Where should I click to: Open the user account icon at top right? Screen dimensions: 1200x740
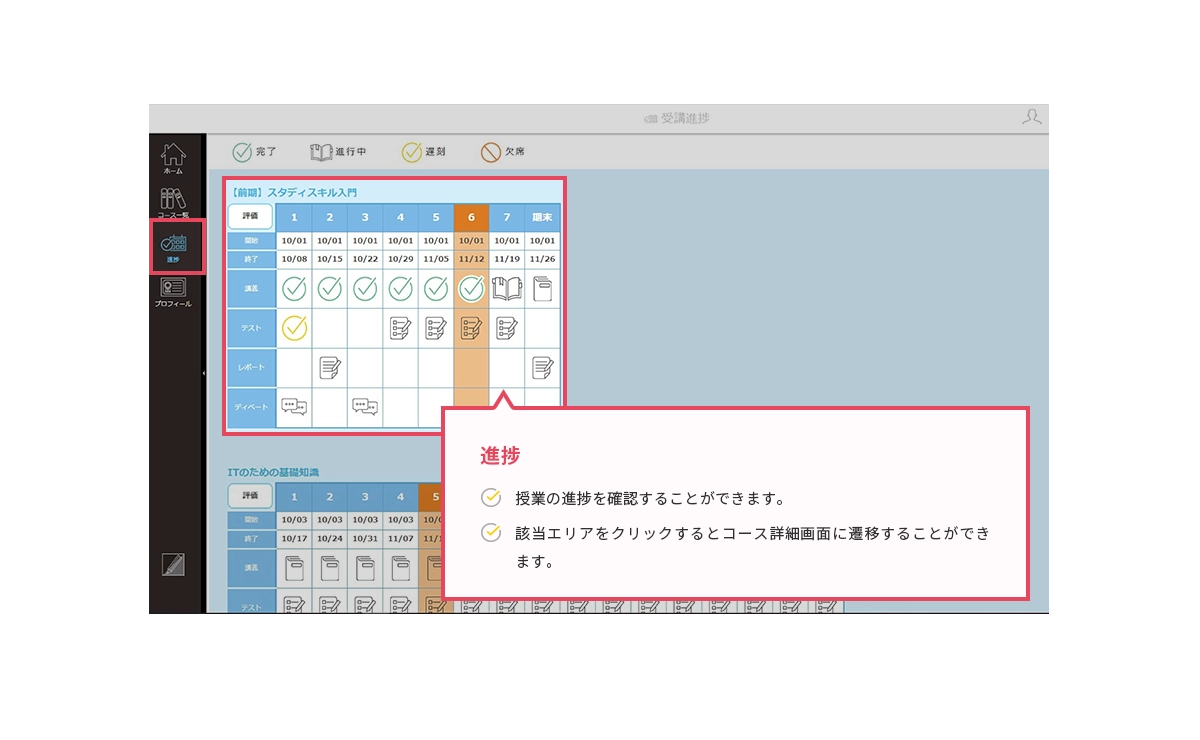pyautogui.click(x=1031, y=118)
